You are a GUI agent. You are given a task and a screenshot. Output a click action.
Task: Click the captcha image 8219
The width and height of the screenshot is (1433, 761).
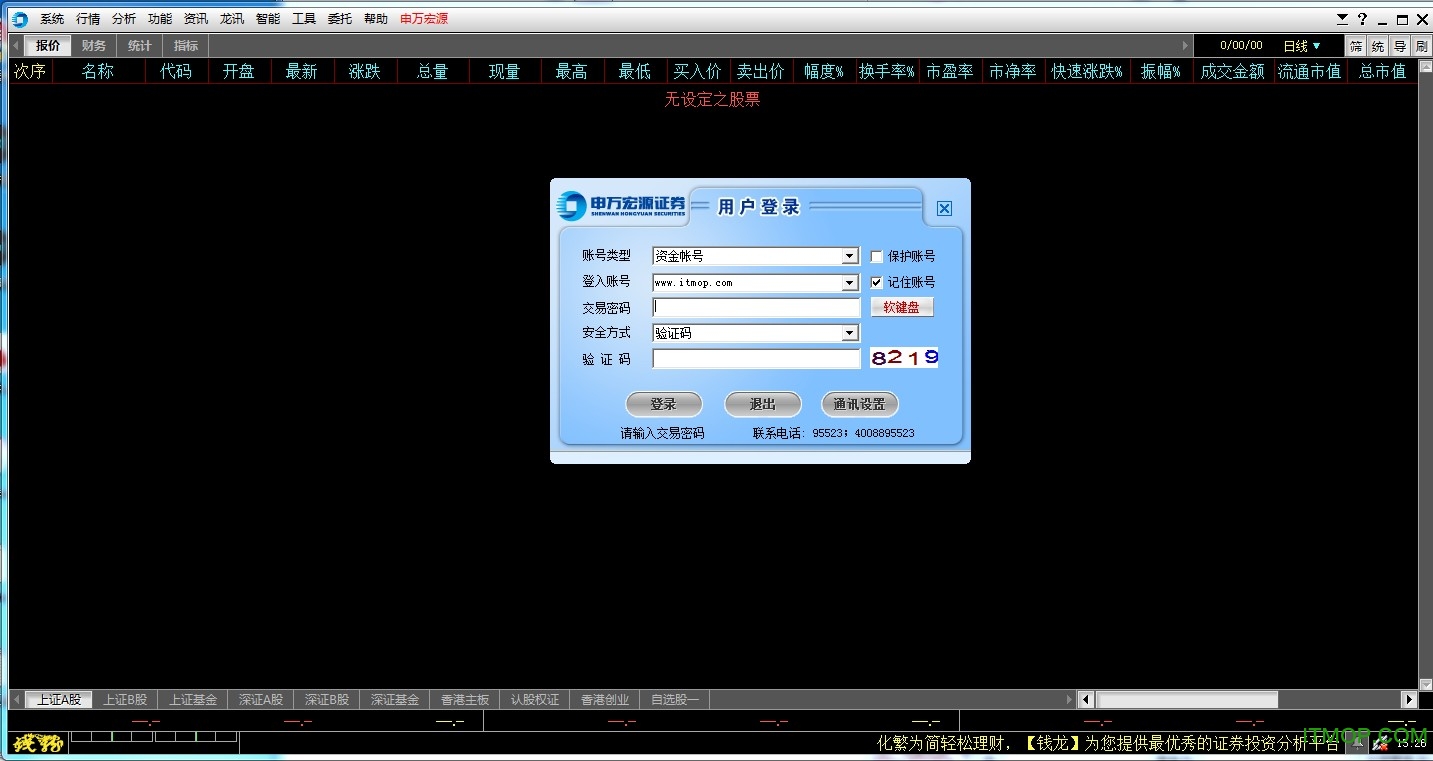[x=904, y=357]
